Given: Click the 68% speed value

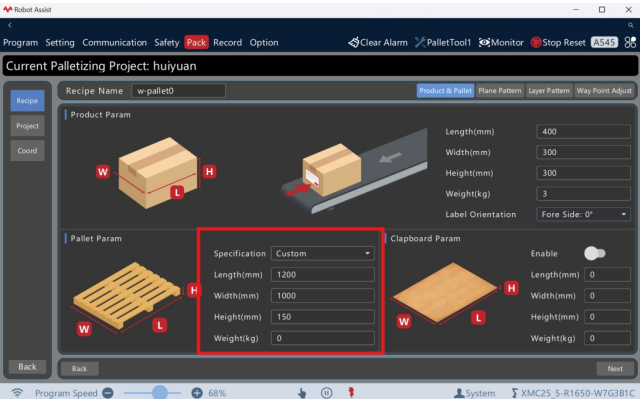Looking at the screenshot, I should [217, 393].
